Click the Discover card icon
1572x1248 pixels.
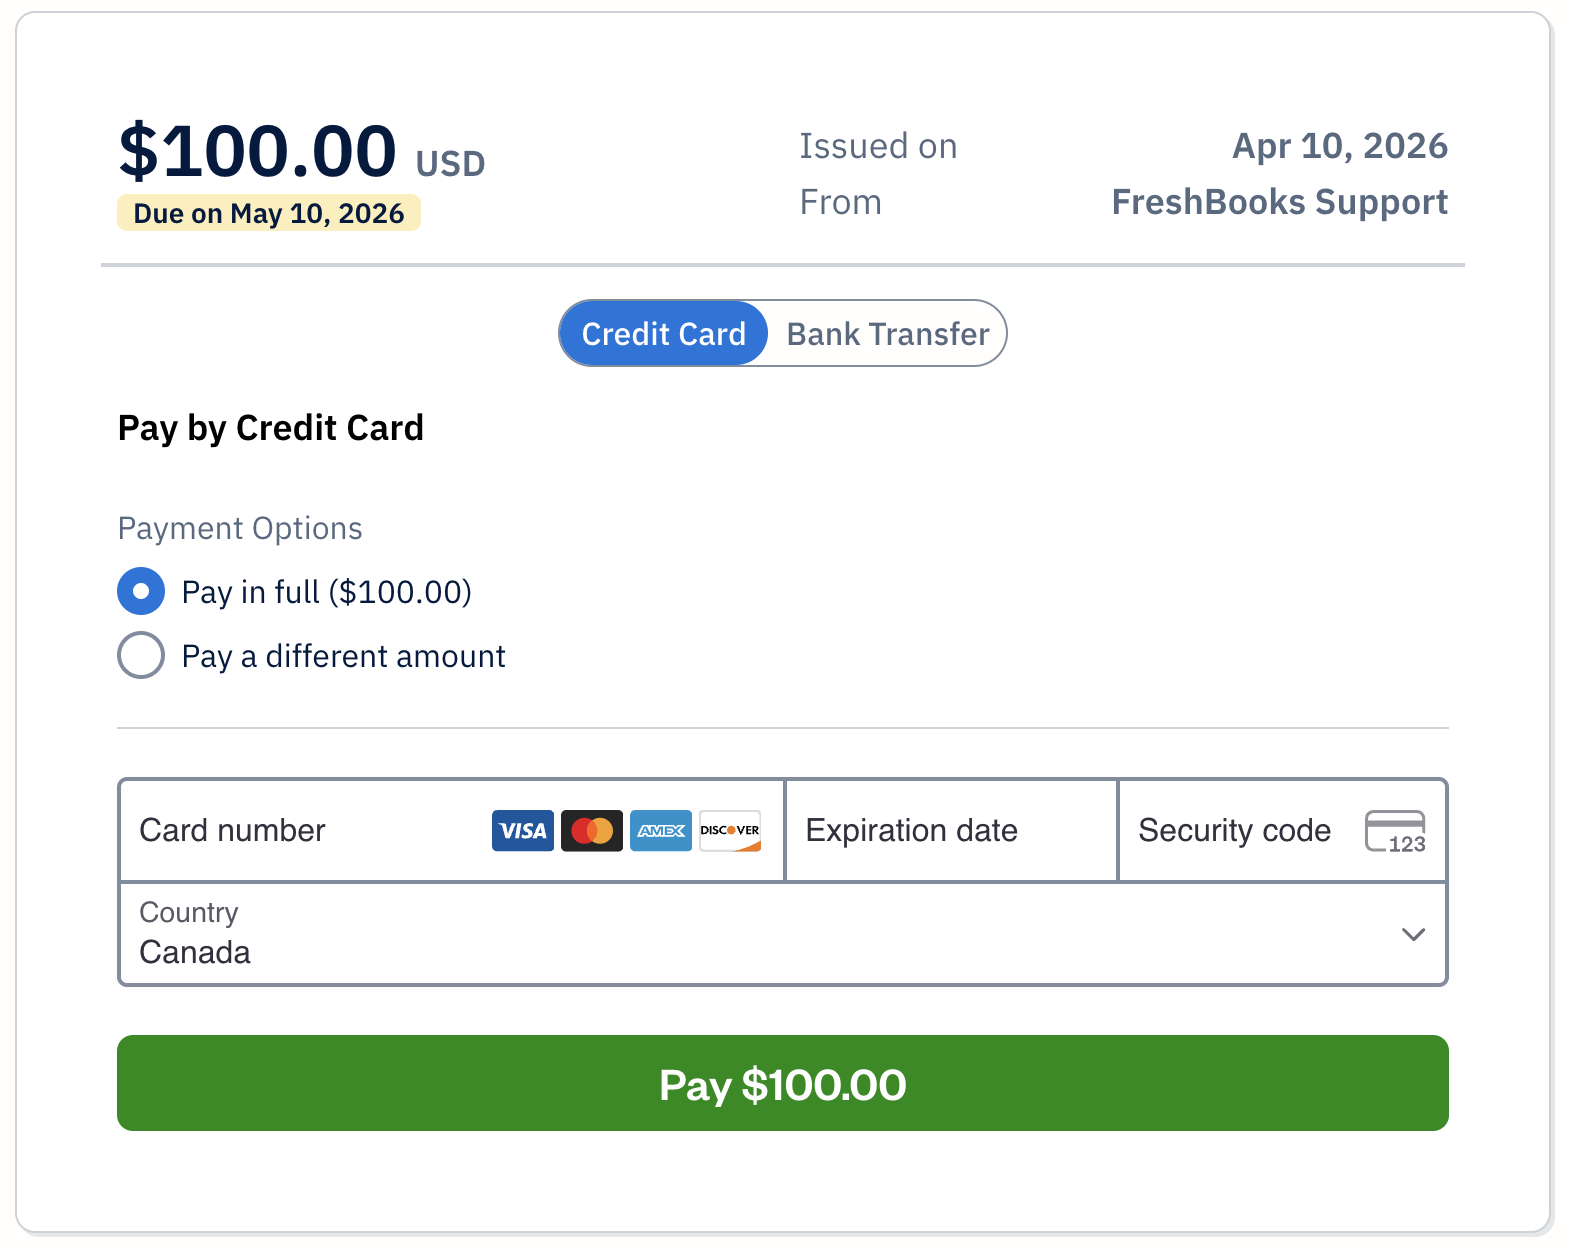[730, 830]
